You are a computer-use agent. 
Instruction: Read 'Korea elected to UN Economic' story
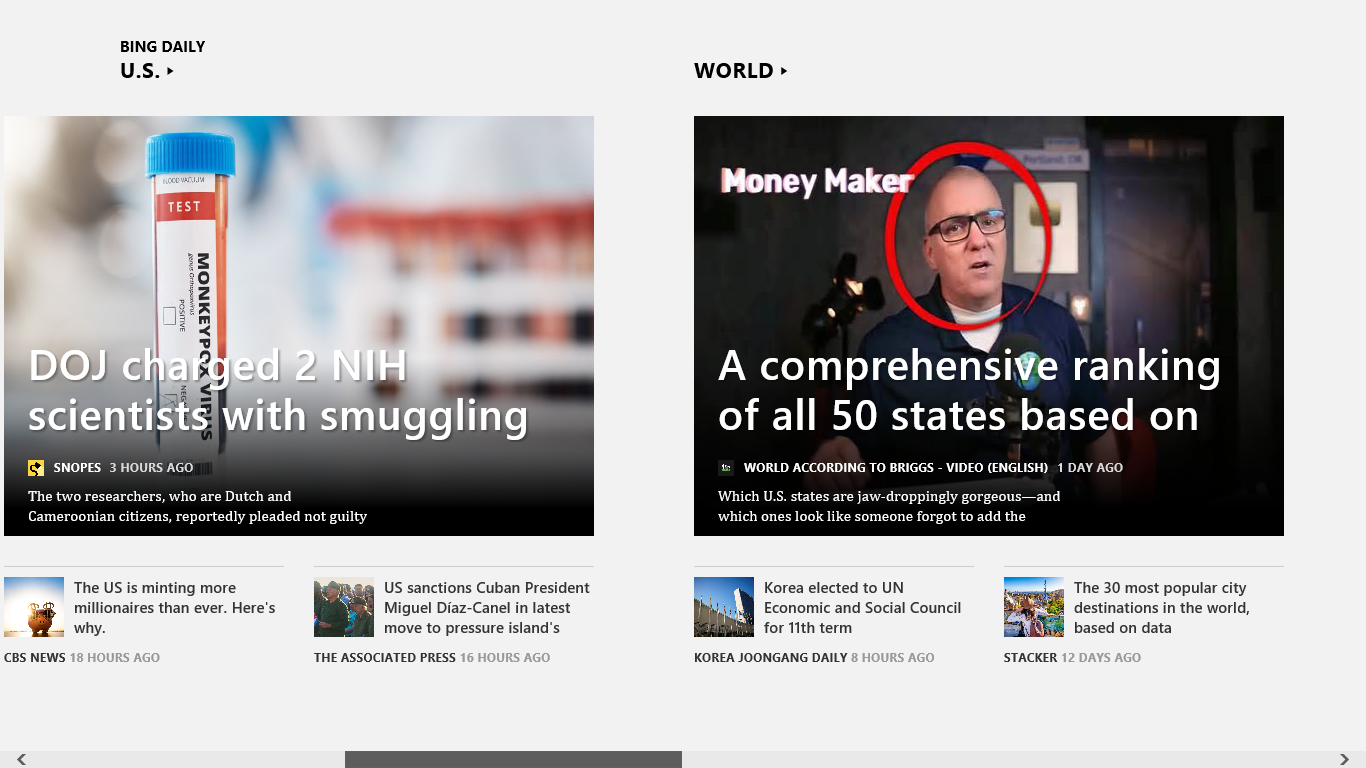[862, 608]
